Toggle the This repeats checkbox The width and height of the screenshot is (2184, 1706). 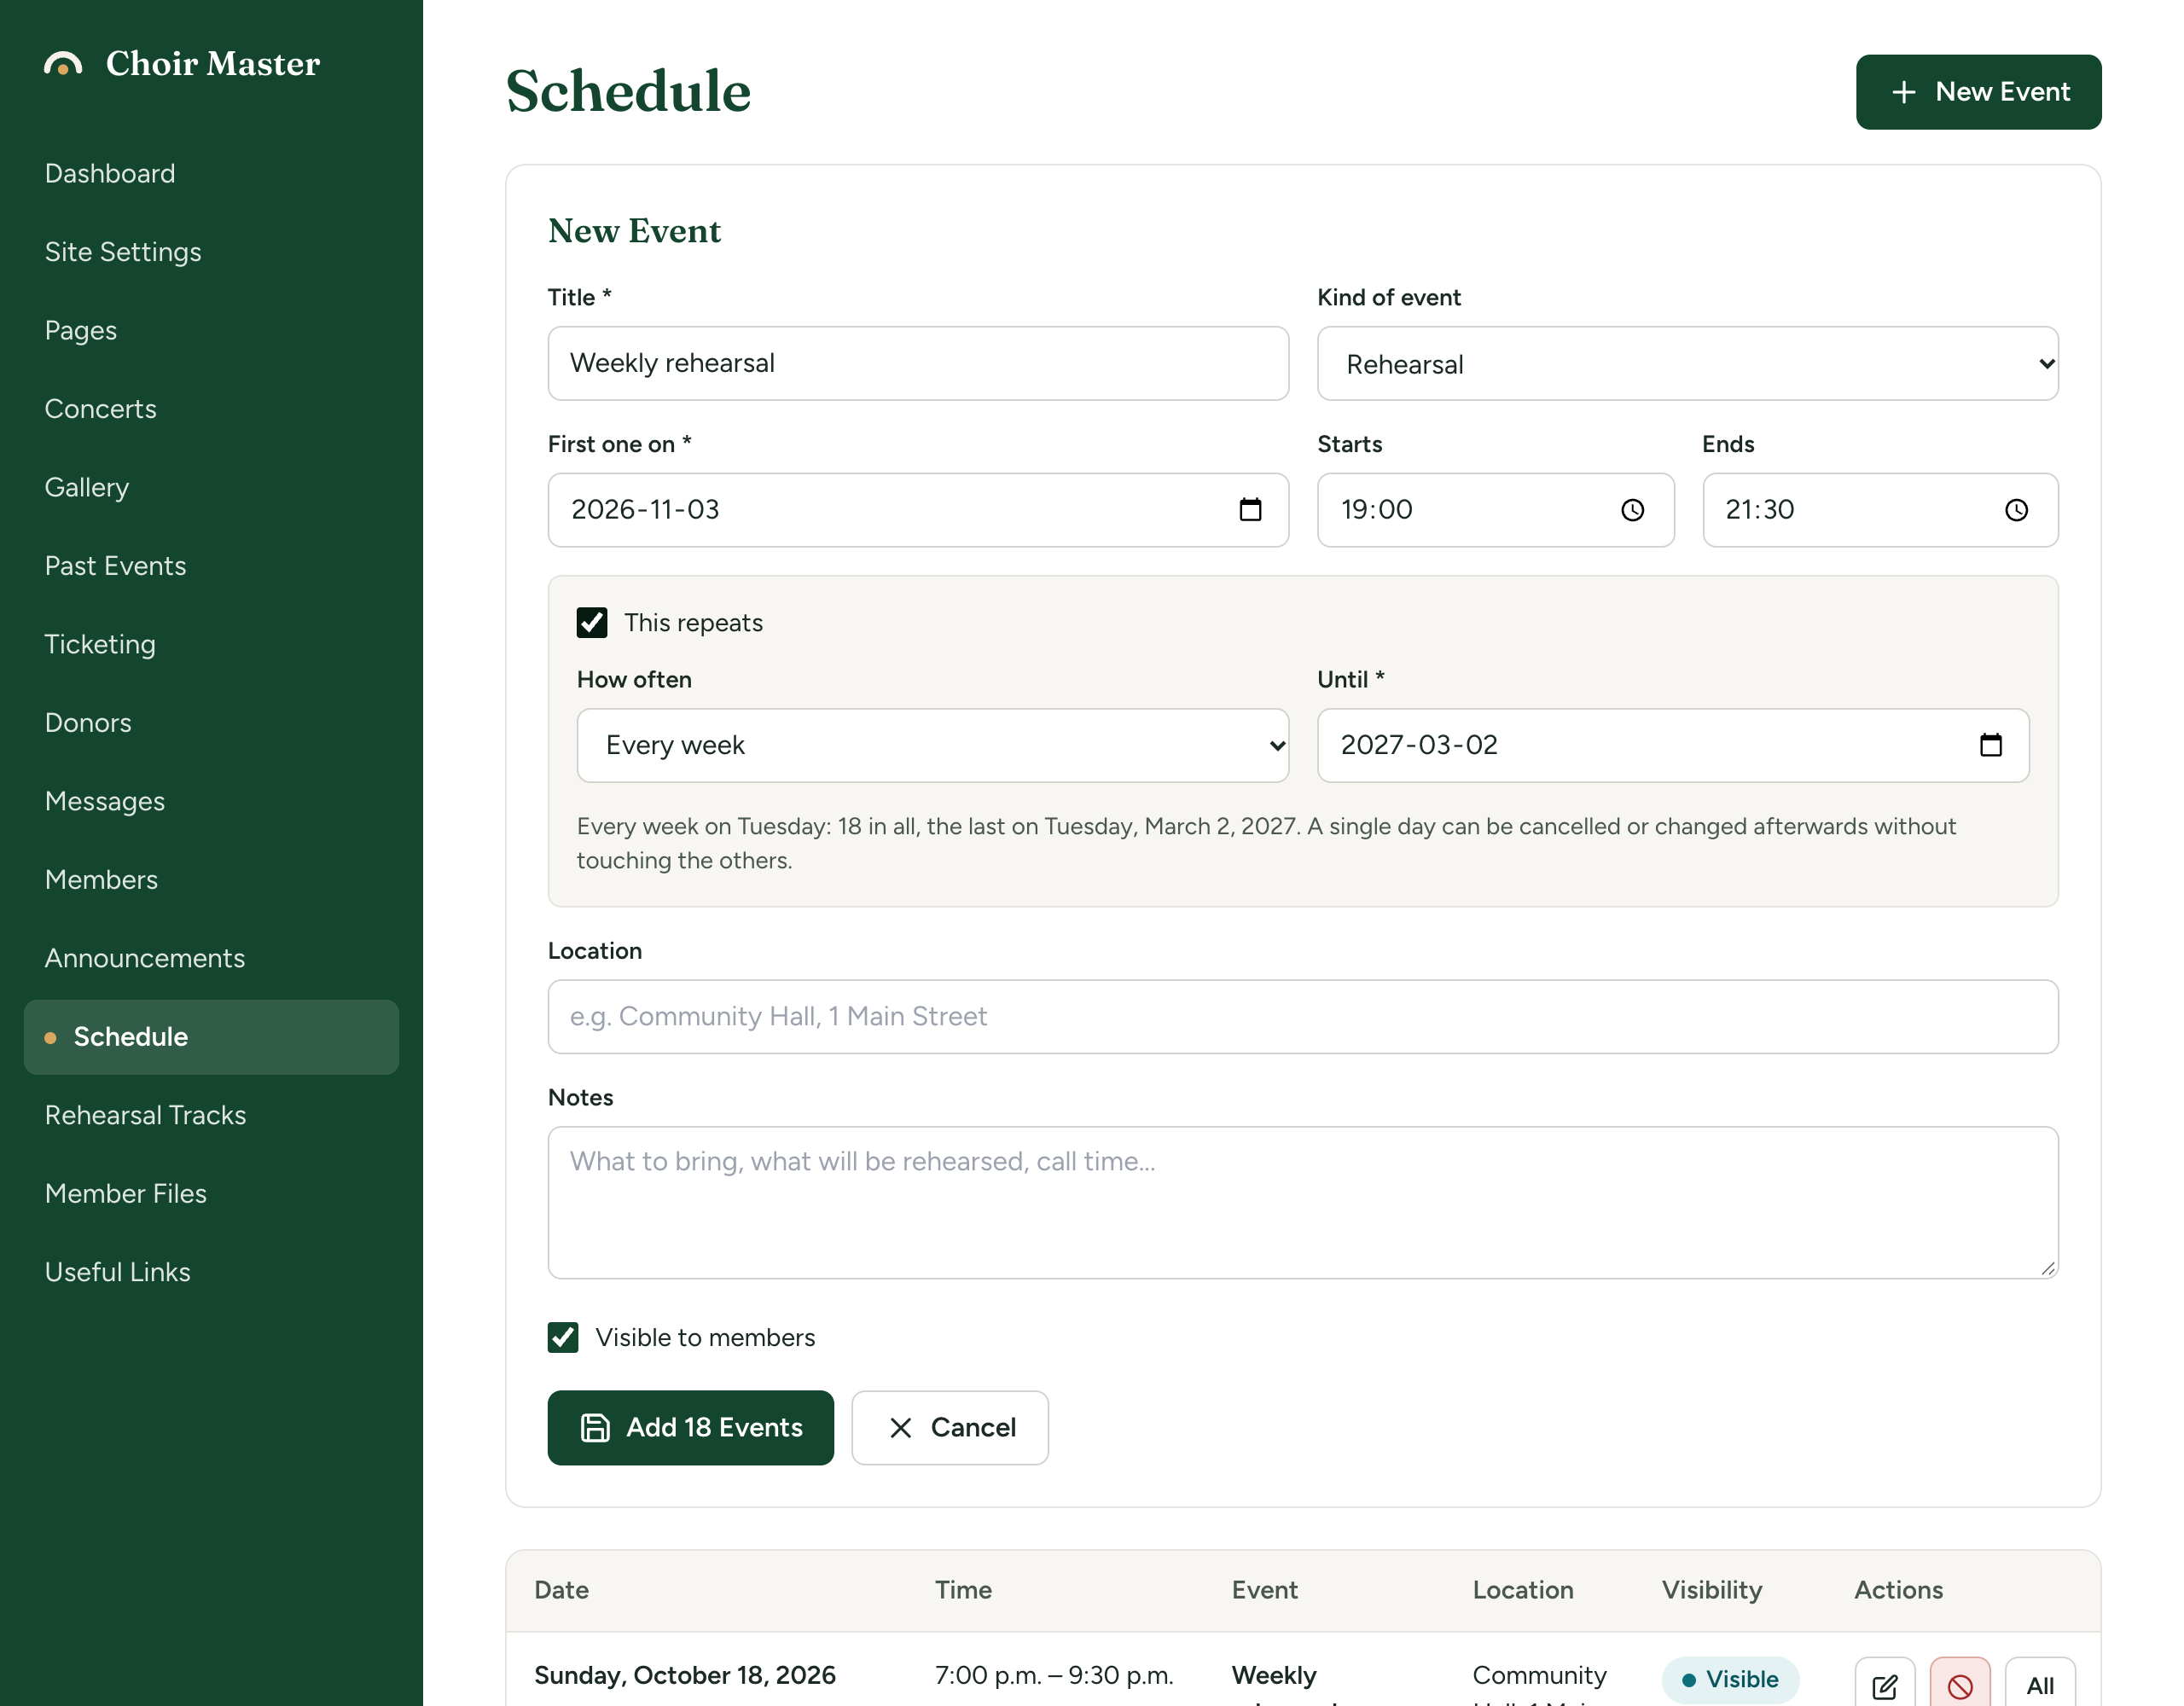(x=592, y=623)
